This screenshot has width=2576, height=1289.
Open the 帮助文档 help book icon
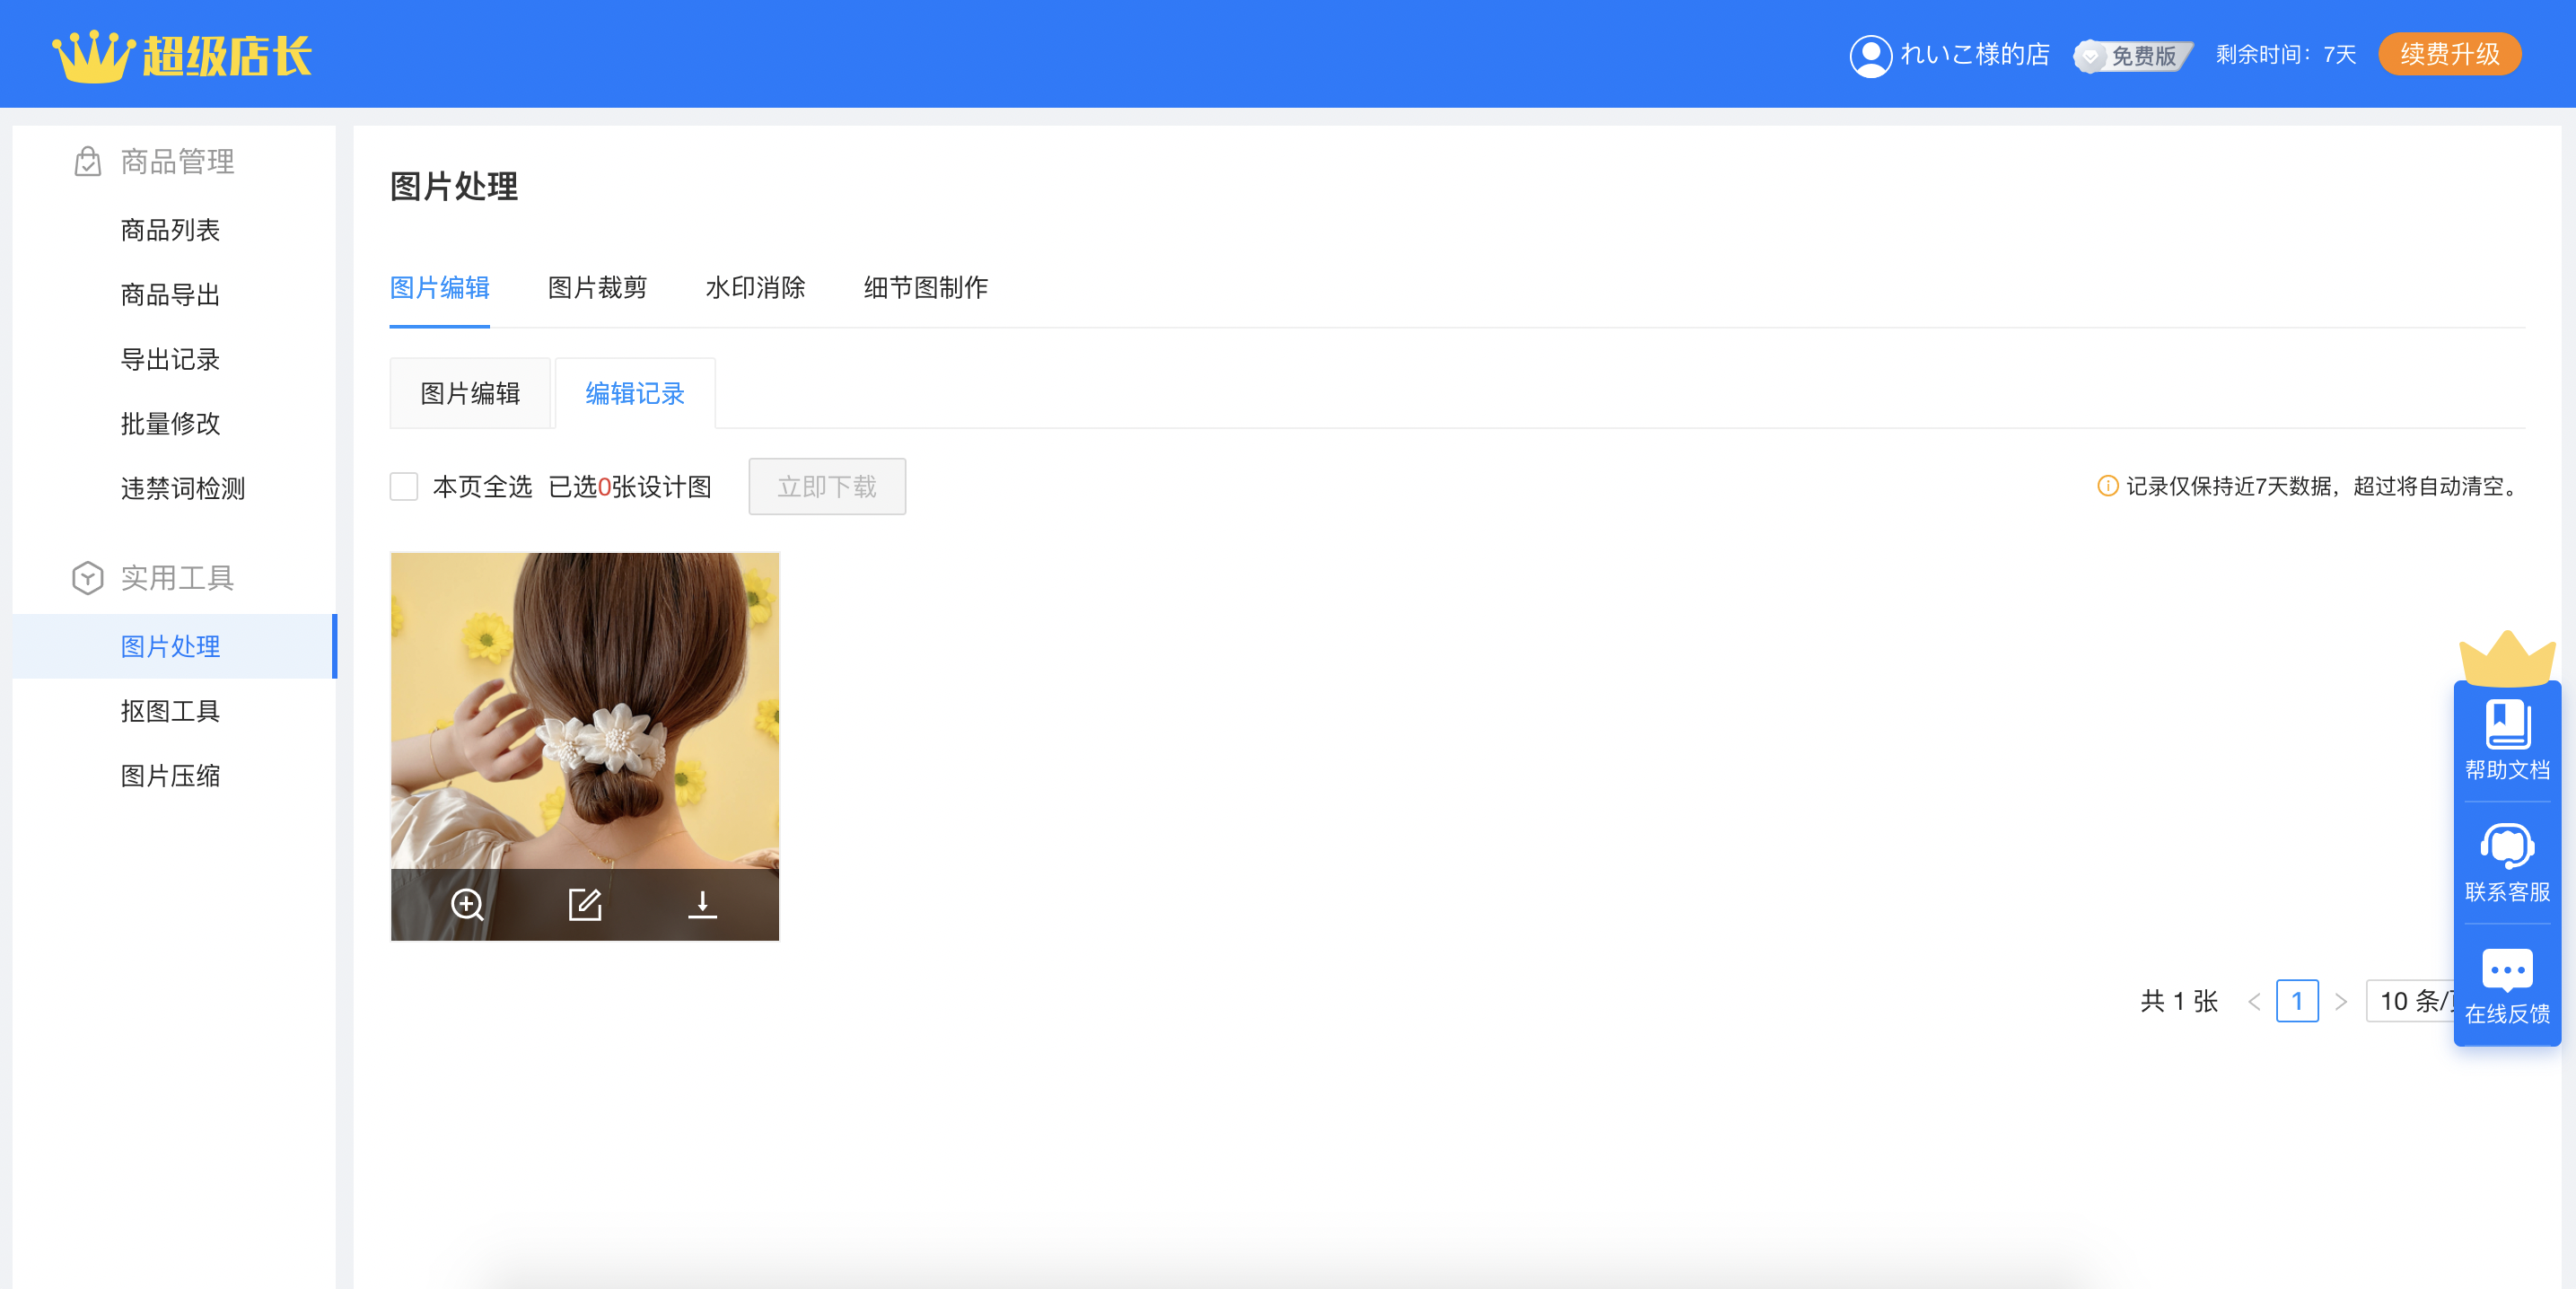[2507, 724]
